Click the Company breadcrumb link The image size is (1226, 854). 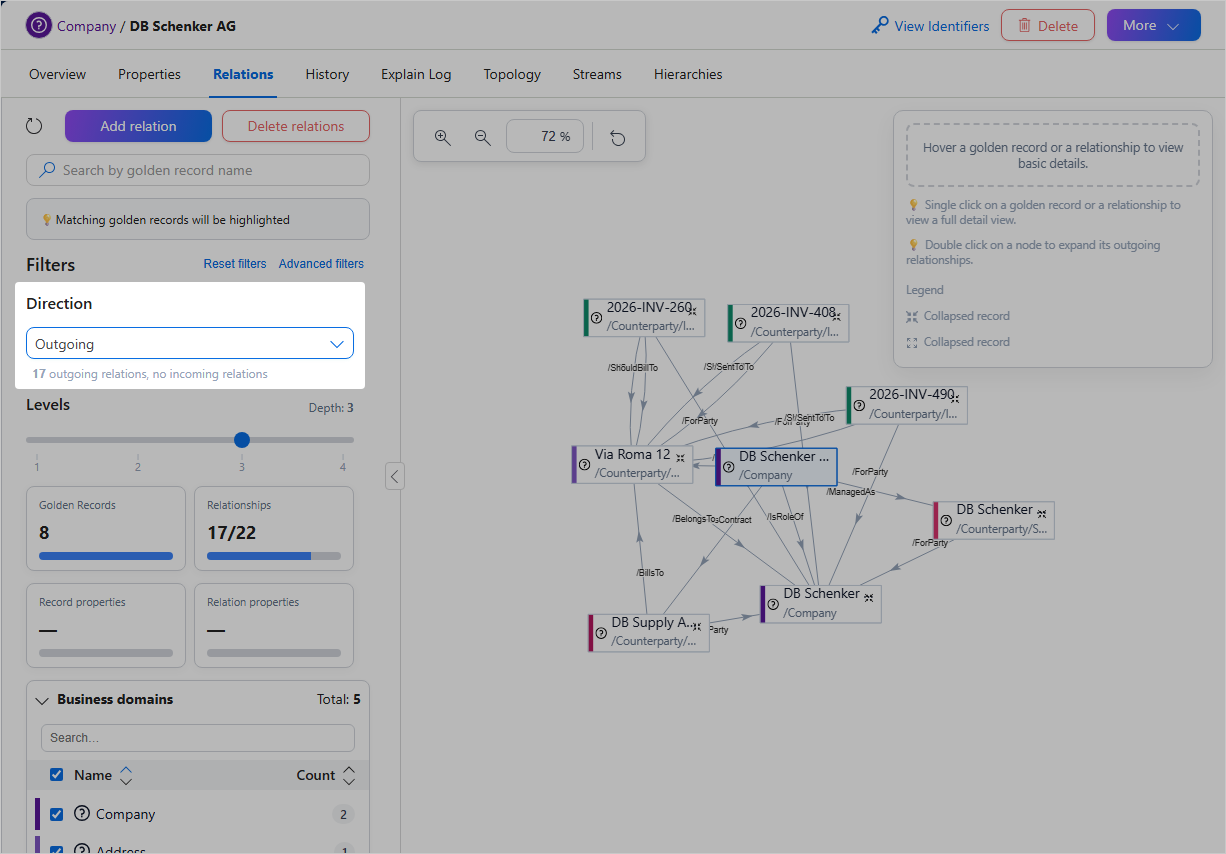pyautogui.click(x=86, y=26)
